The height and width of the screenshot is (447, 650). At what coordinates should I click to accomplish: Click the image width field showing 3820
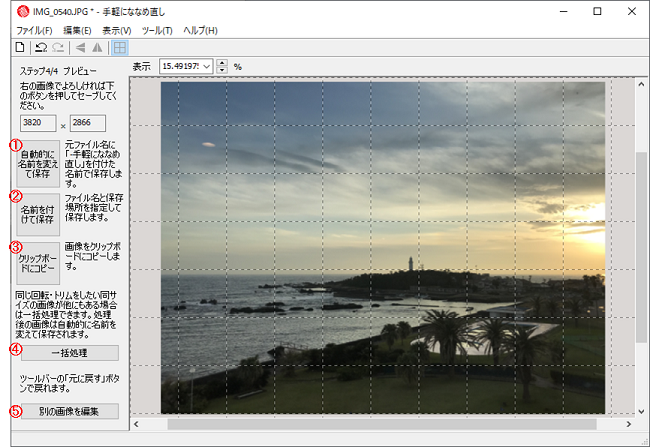click(x=38, y=123)
